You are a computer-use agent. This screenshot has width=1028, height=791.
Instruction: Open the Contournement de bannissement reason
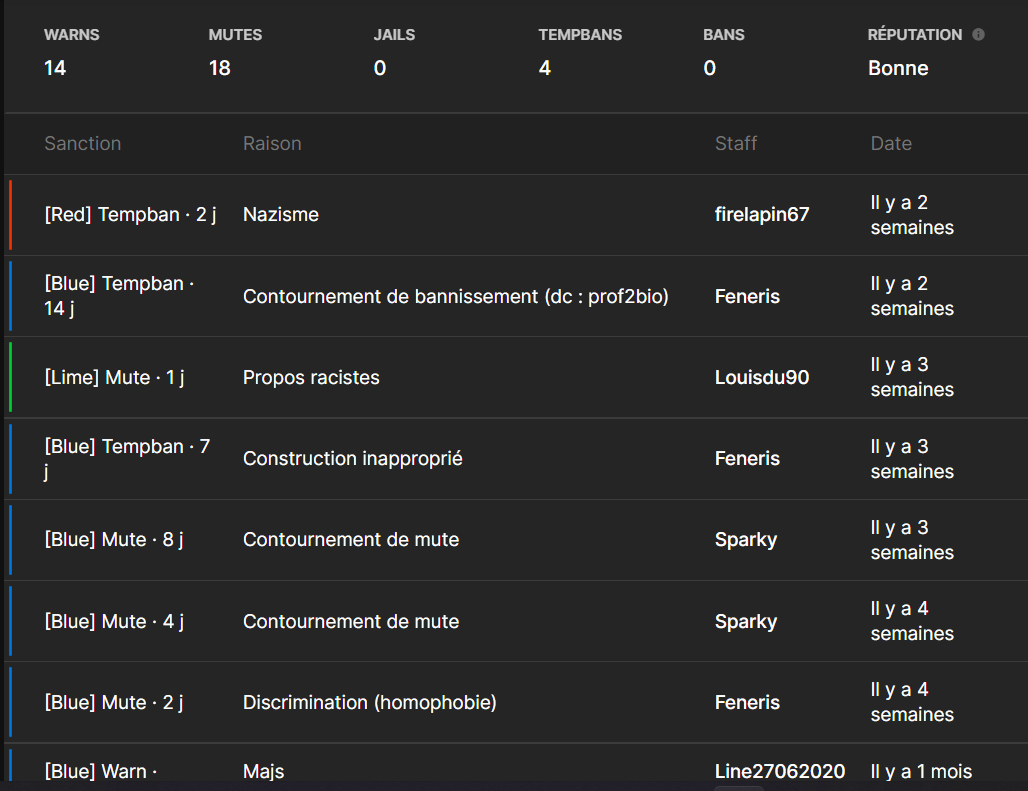coord(455,297)
